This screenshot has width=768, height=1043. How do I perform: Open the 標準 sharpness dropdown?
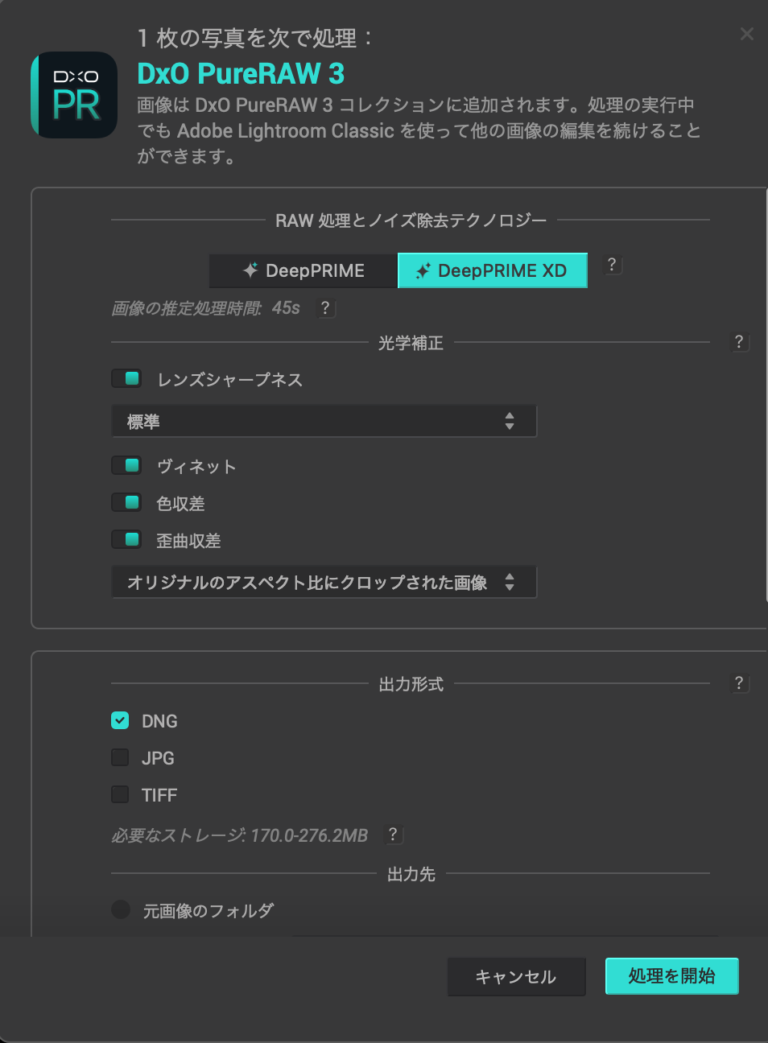pyautogui.click(x=324, y=420)
